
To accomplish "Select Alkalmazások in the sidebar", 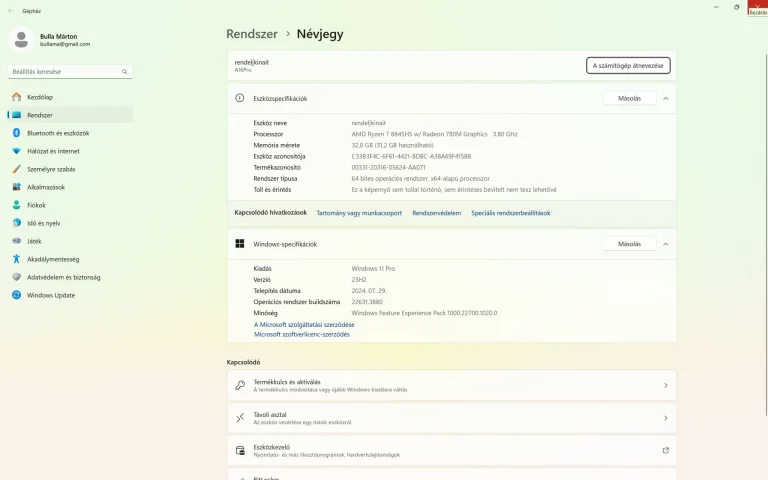I will (x=70, y=187).
